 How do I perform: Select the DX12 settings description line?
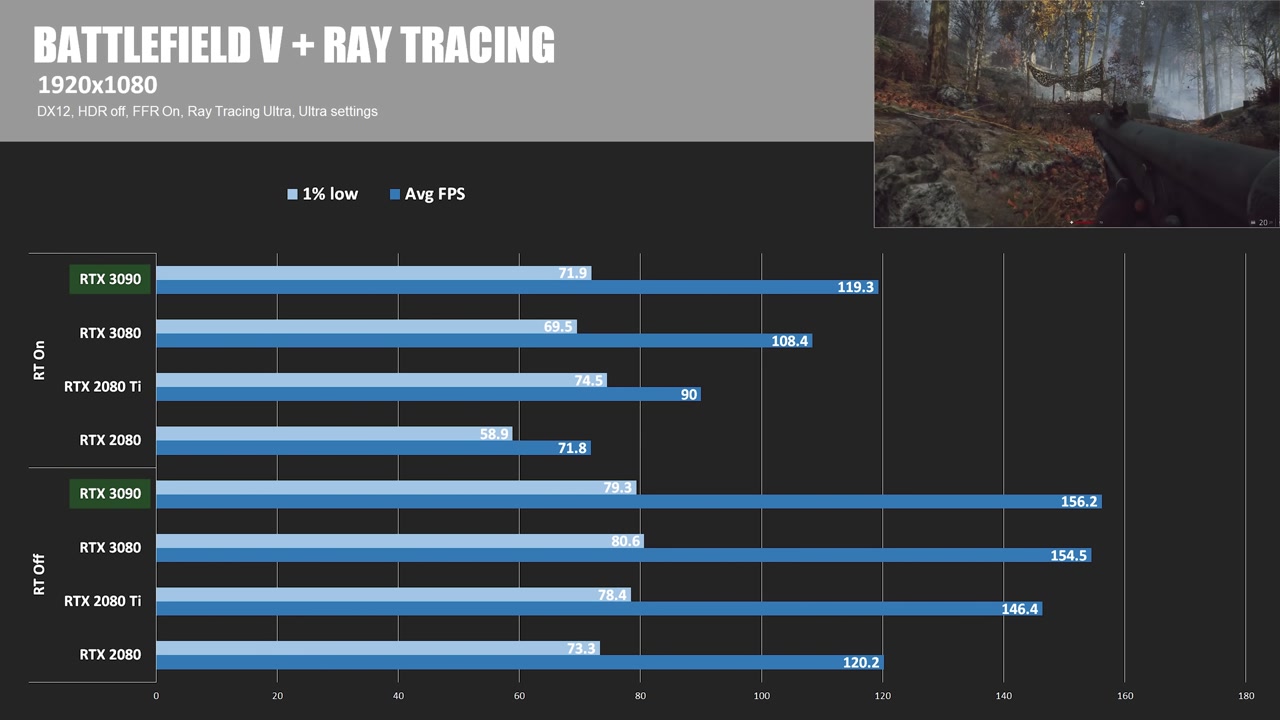coord(207,111)
